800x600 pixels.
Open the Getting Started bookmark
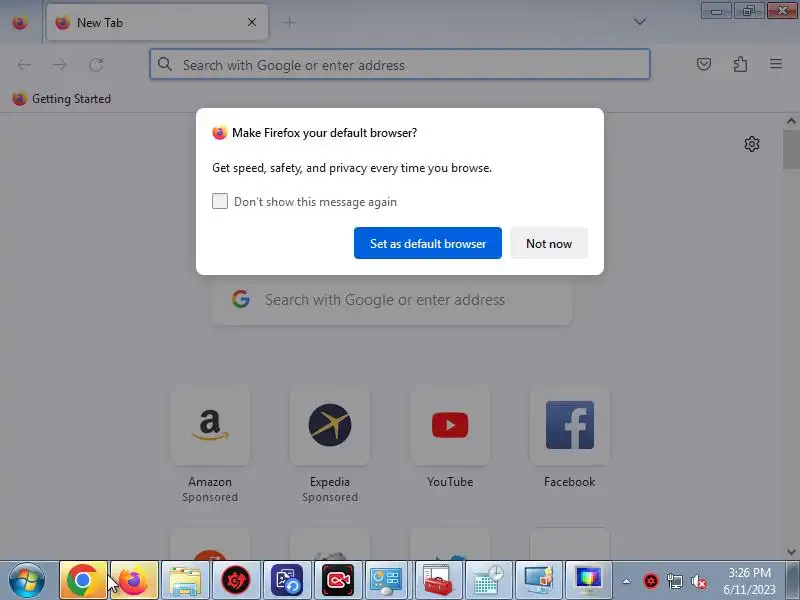(61, 98)
